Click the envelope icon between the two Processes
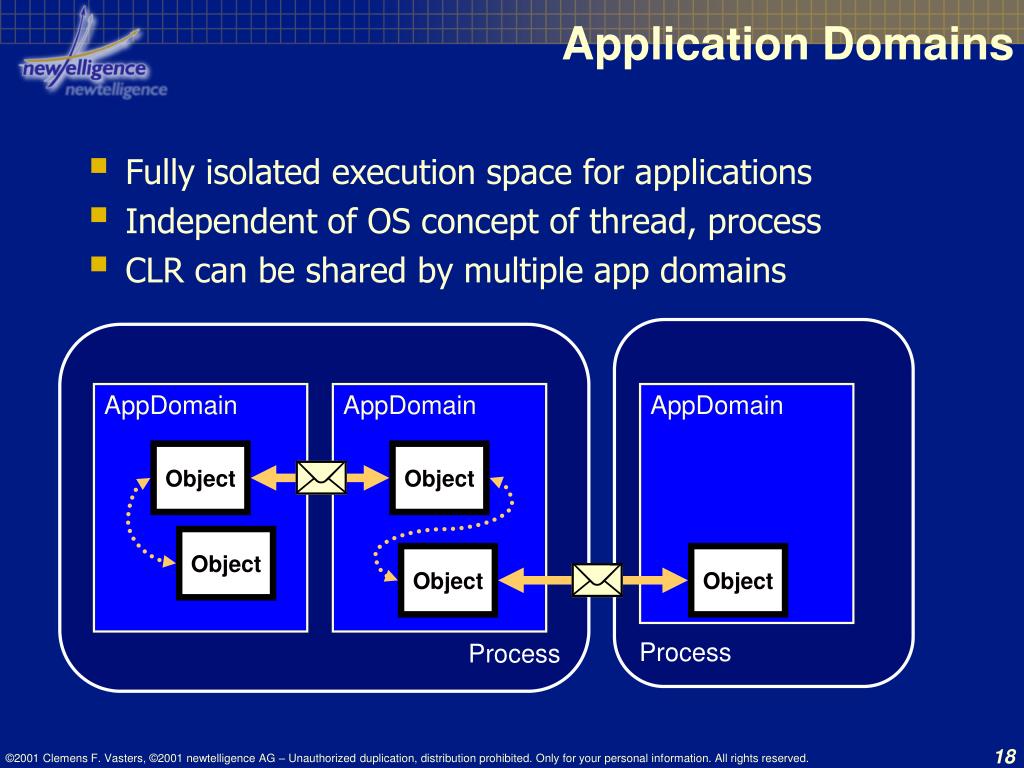This screenshot has width=1024, height=768. [x=598, y=580]
